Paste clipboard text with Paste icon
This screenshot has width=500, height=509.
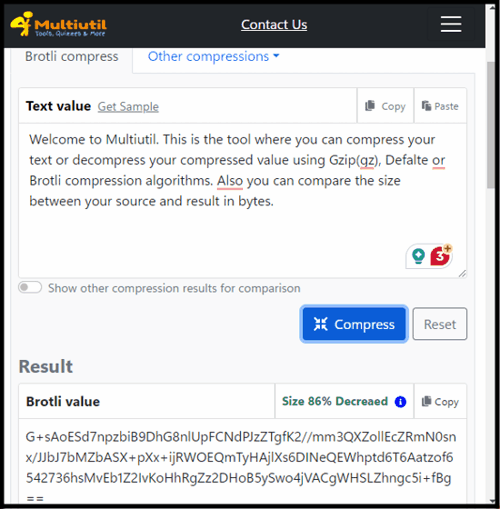(x=440, y=106)
